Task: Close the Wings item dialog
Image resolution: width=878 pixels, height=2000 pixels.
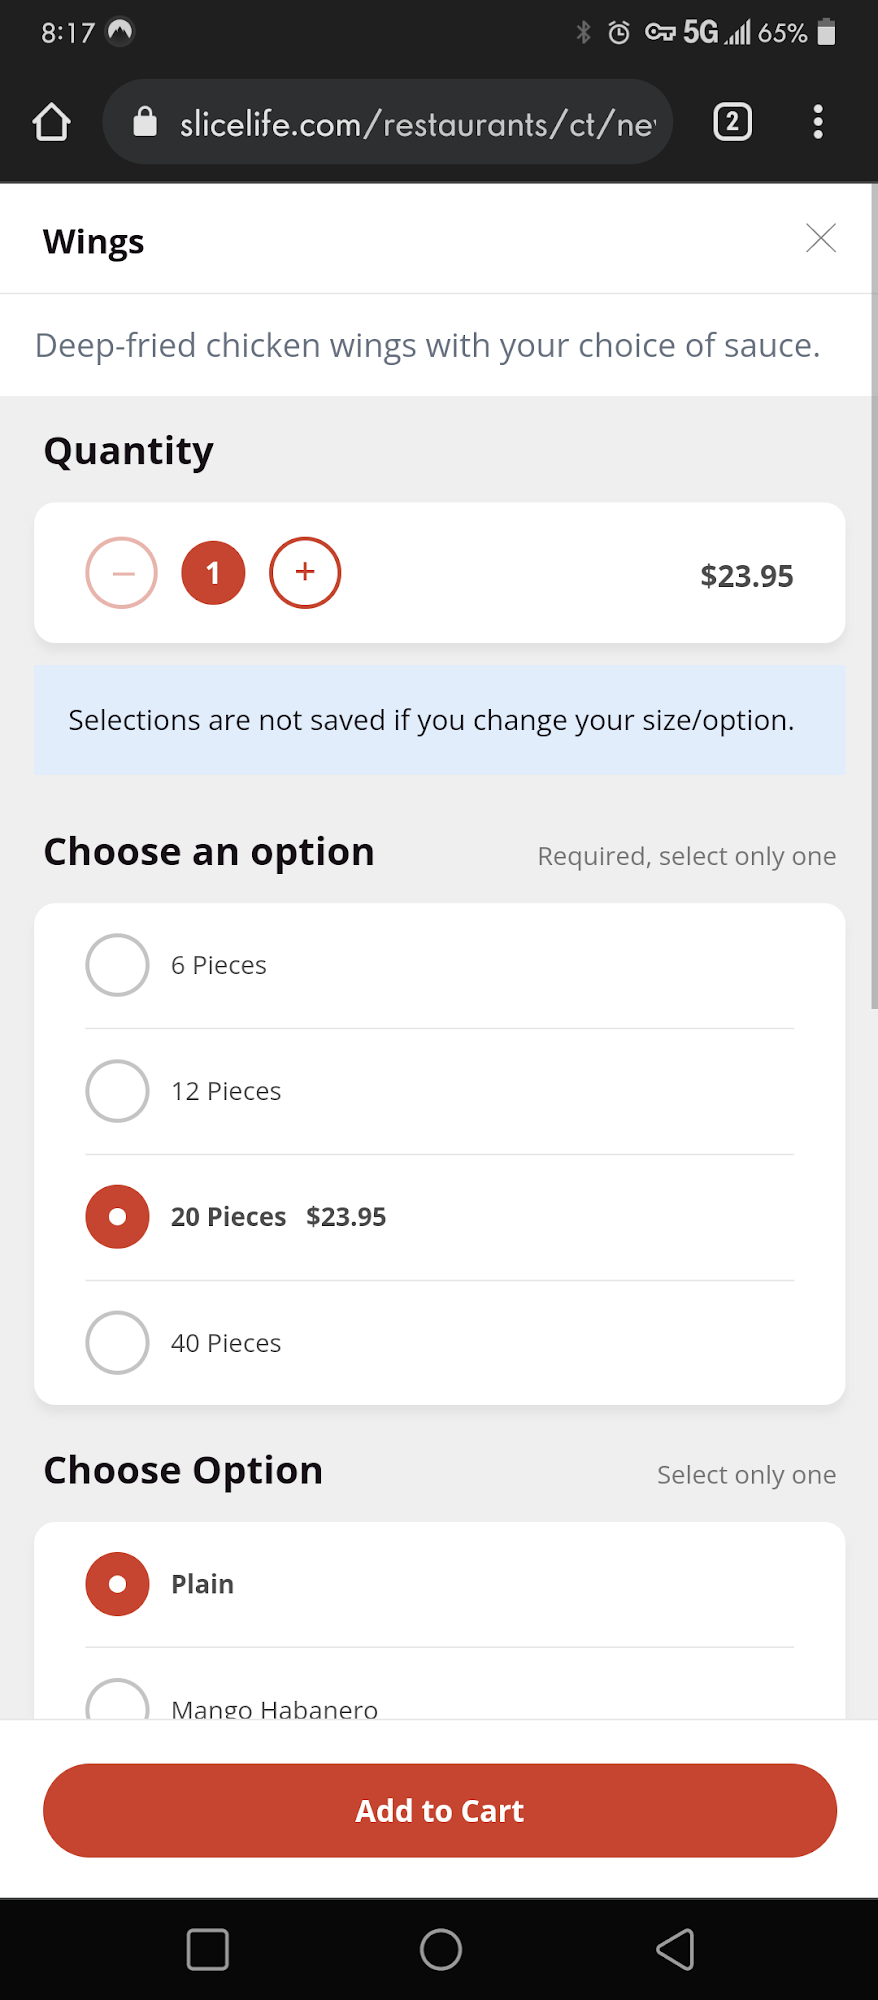Action: pos(820,238)
